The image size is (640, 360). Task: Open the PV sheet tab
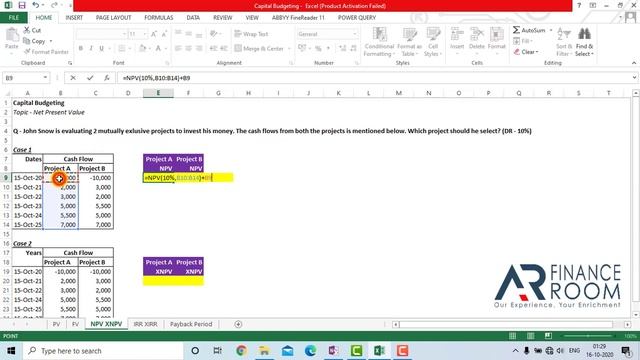tap(56, 324)
